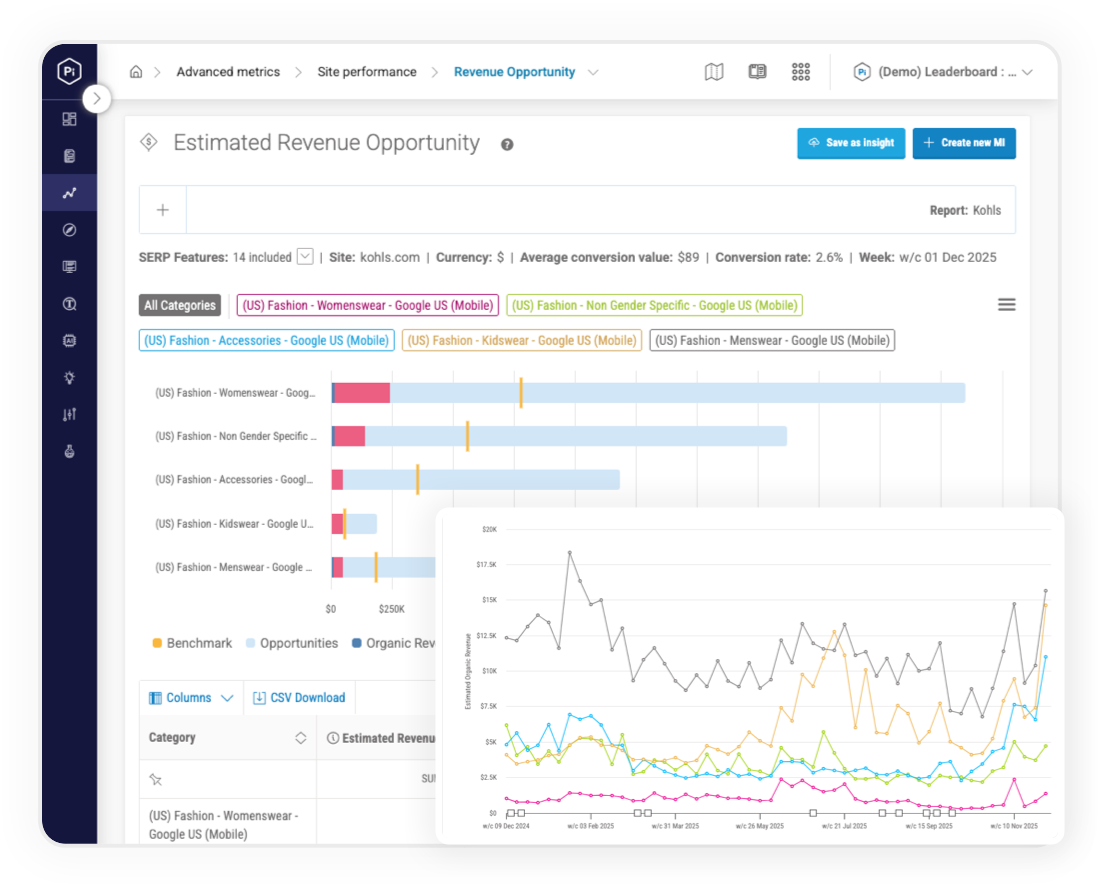
Task: Open the lab flask icon at sidebar bottom
Action: click(69, 451)
